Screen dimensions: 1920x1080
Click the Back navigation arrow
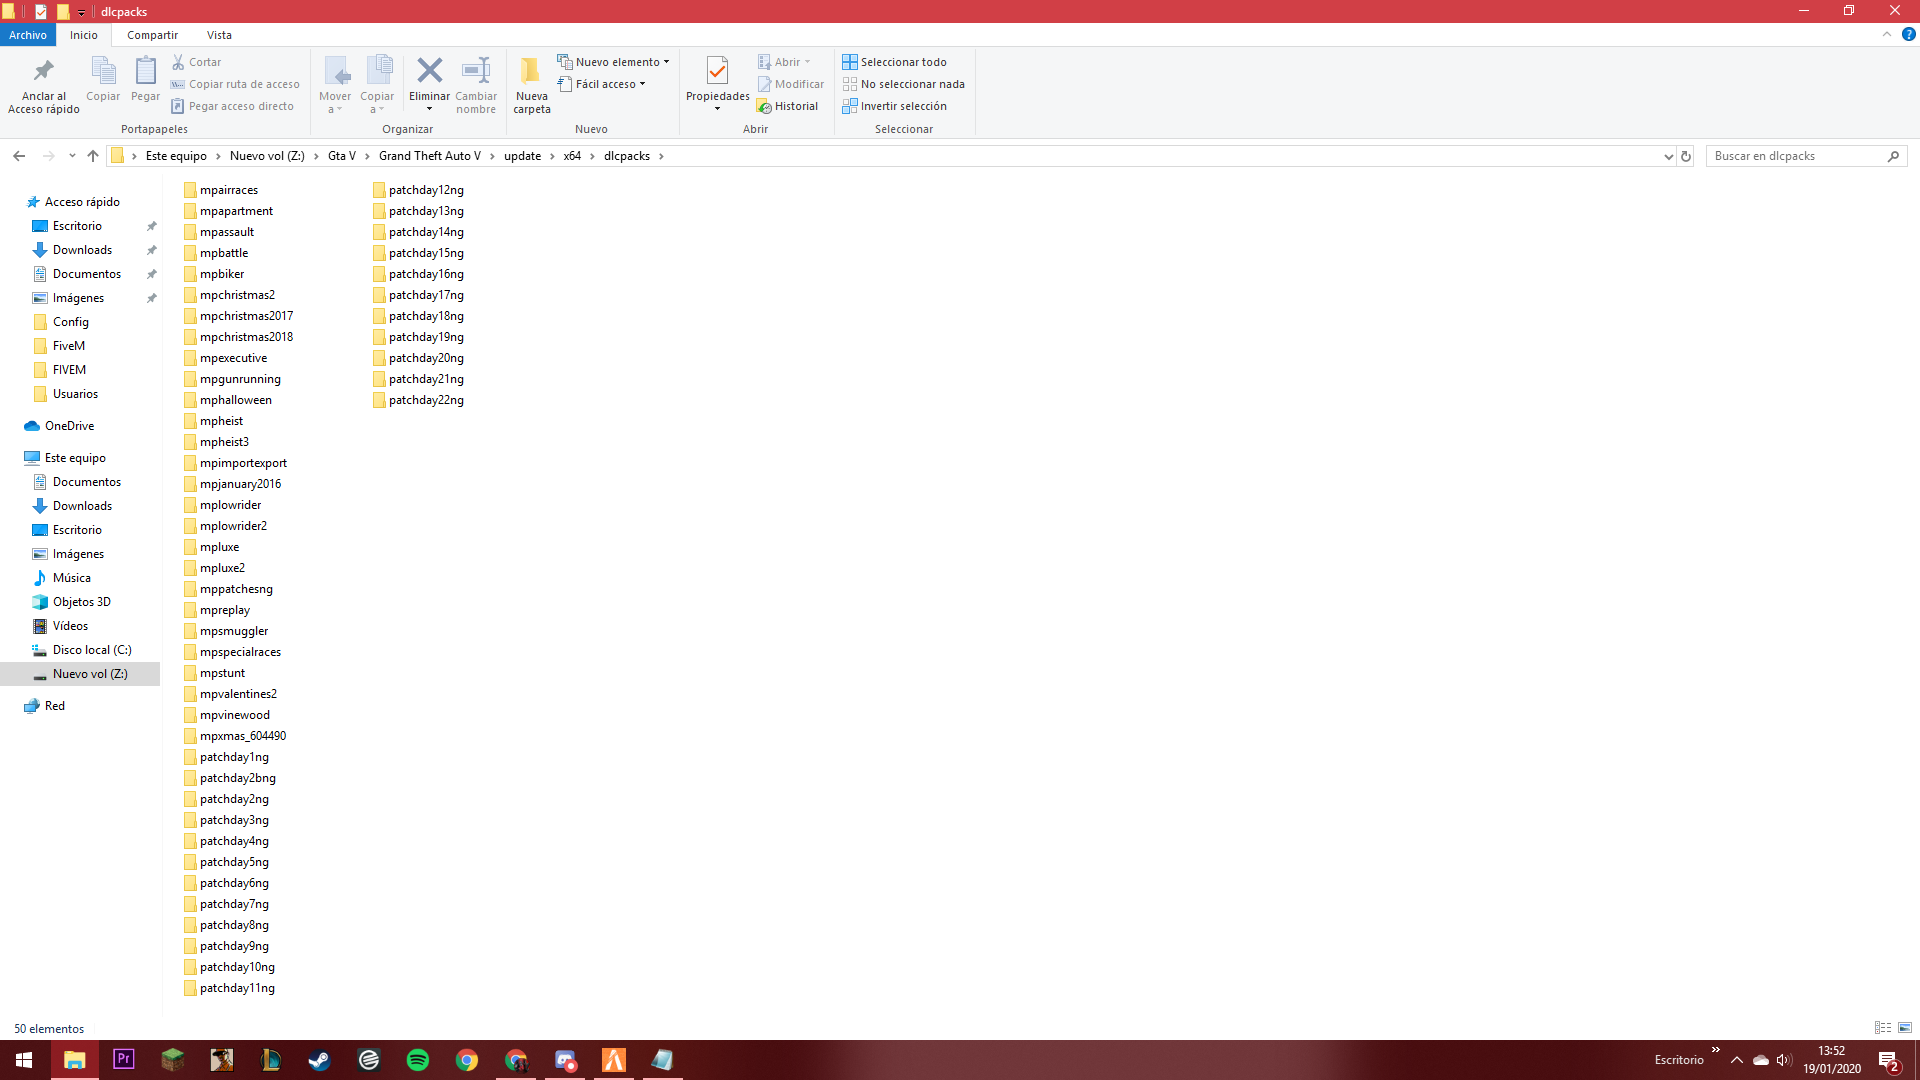19,156
